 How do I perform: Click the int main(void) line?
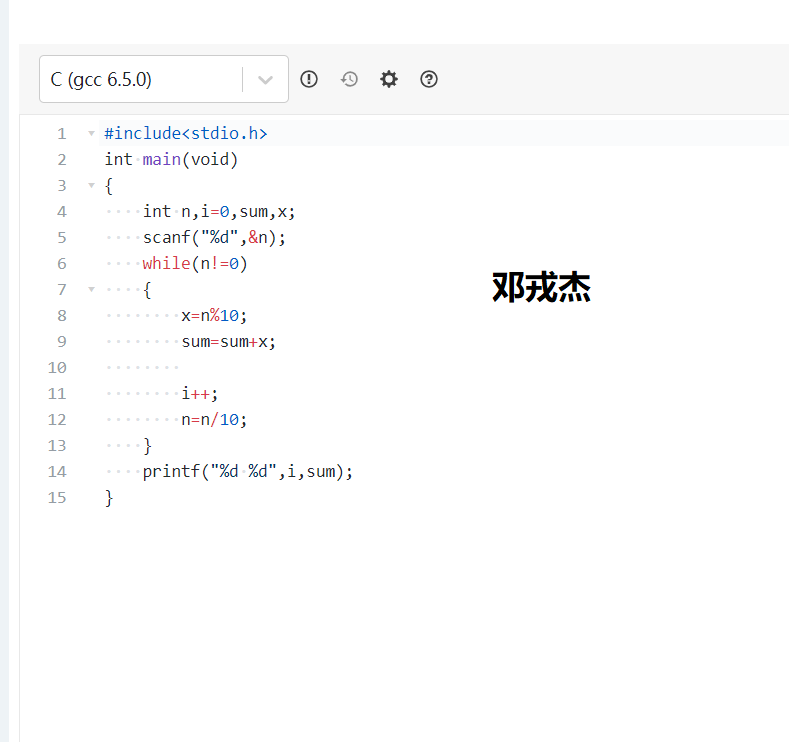171,159
